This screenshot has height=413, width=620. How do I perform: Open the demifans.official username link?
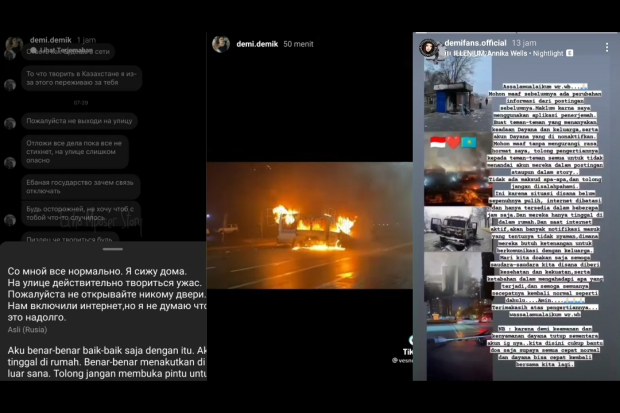(475, 43)
